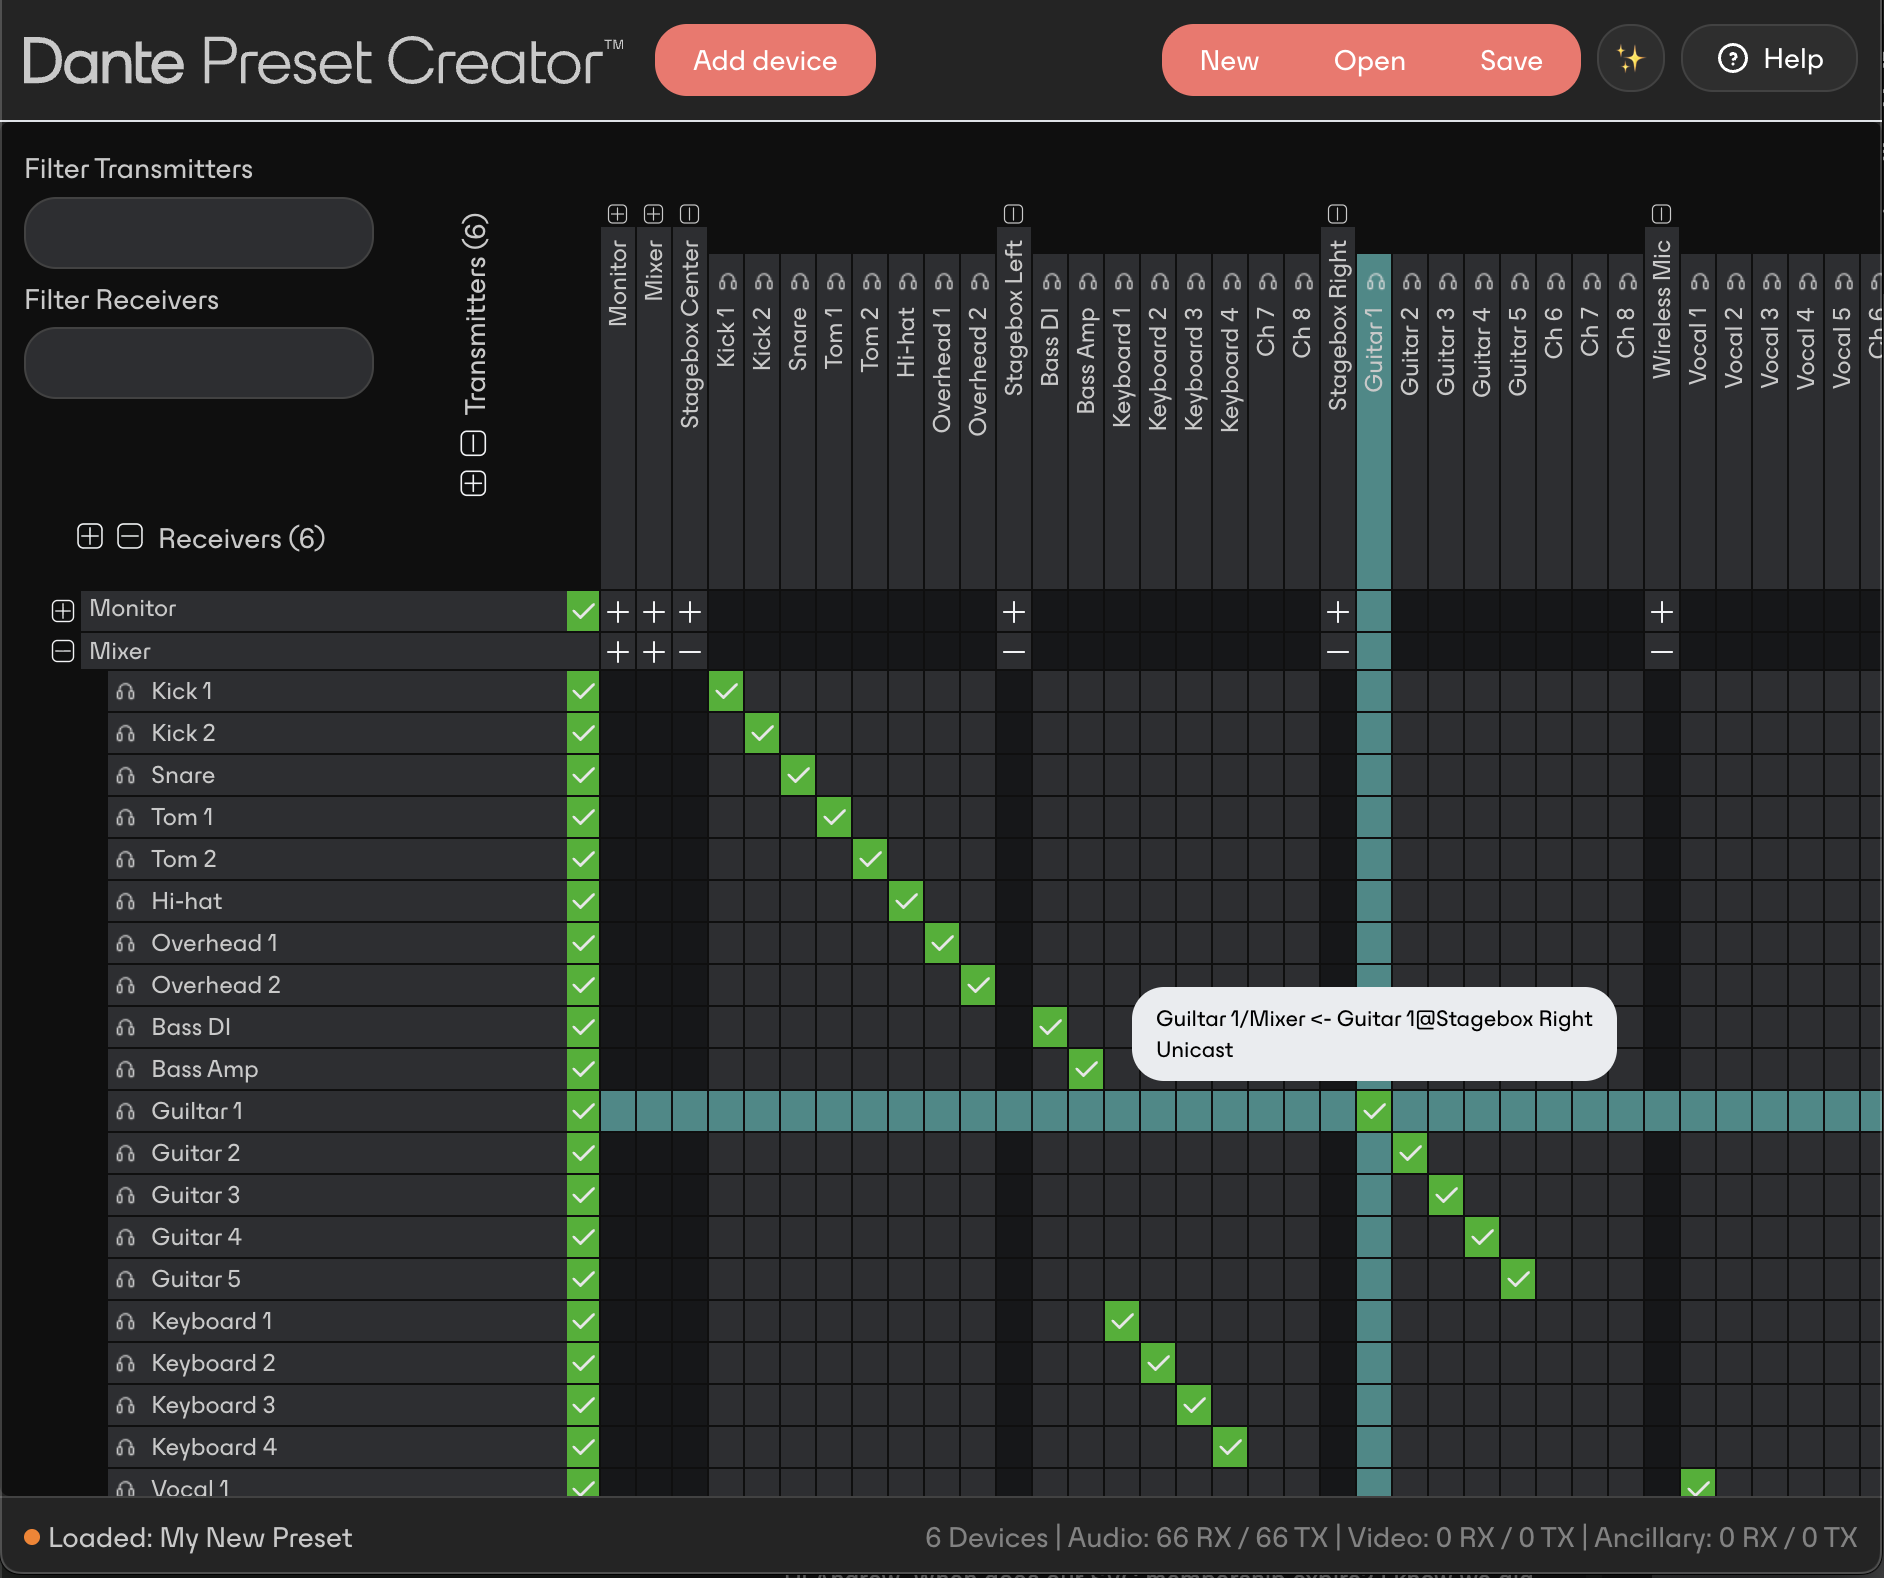The width and height of the screenshot is (1884, 1578).
Task: Expand all receivers with plus icon
Action: [90, 536]
